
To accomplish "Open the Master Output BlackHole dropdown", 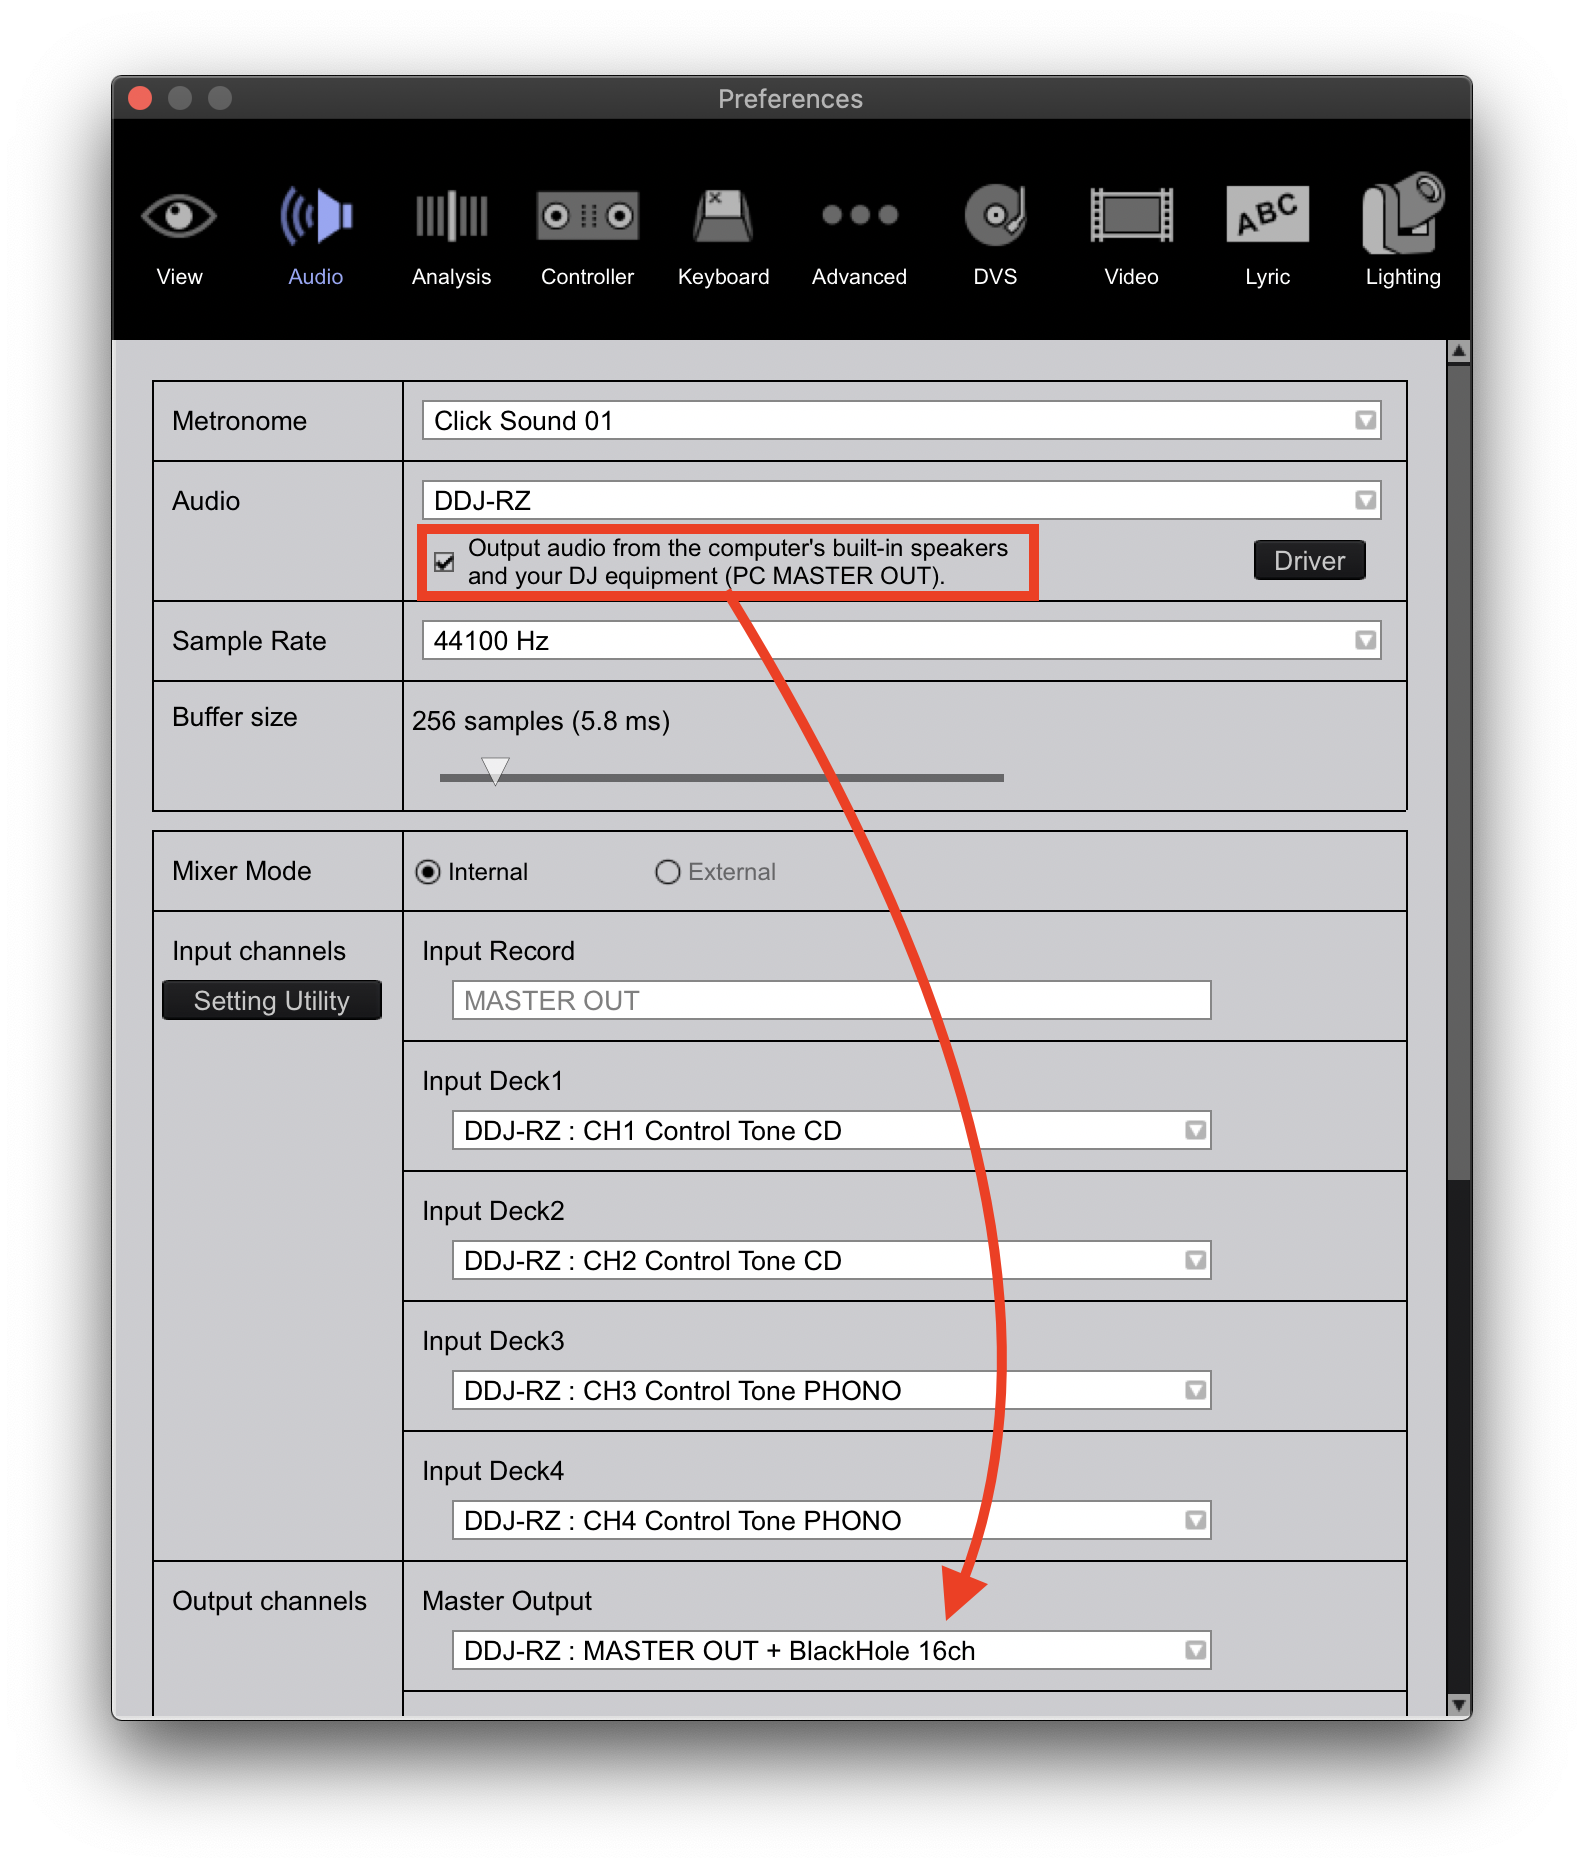I will [x=832, y=1650].
